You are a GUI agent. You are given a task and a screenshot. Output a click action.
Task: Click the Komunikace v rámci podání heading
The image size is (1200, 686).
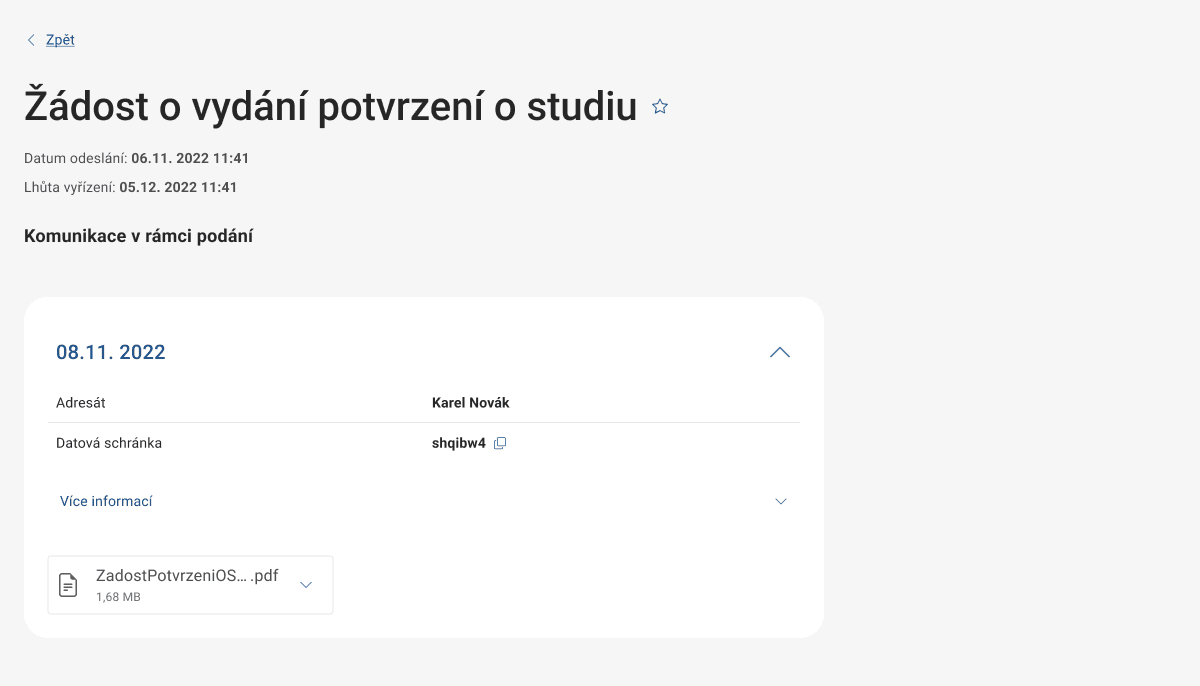point(139,235)
